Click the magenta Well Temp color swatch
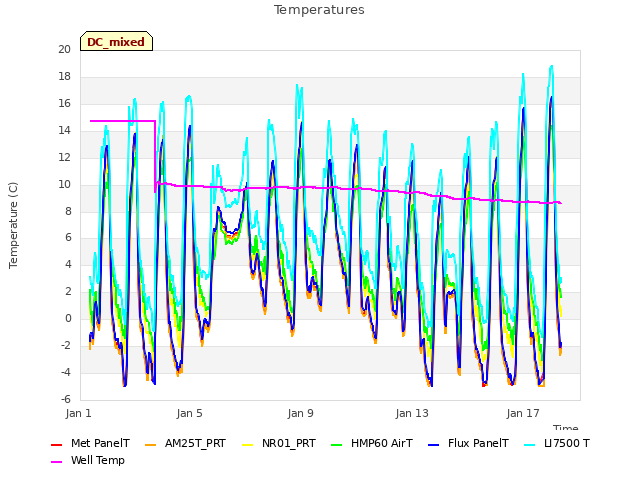This screenshot has width=640, height=480. (x=56, y=462)
